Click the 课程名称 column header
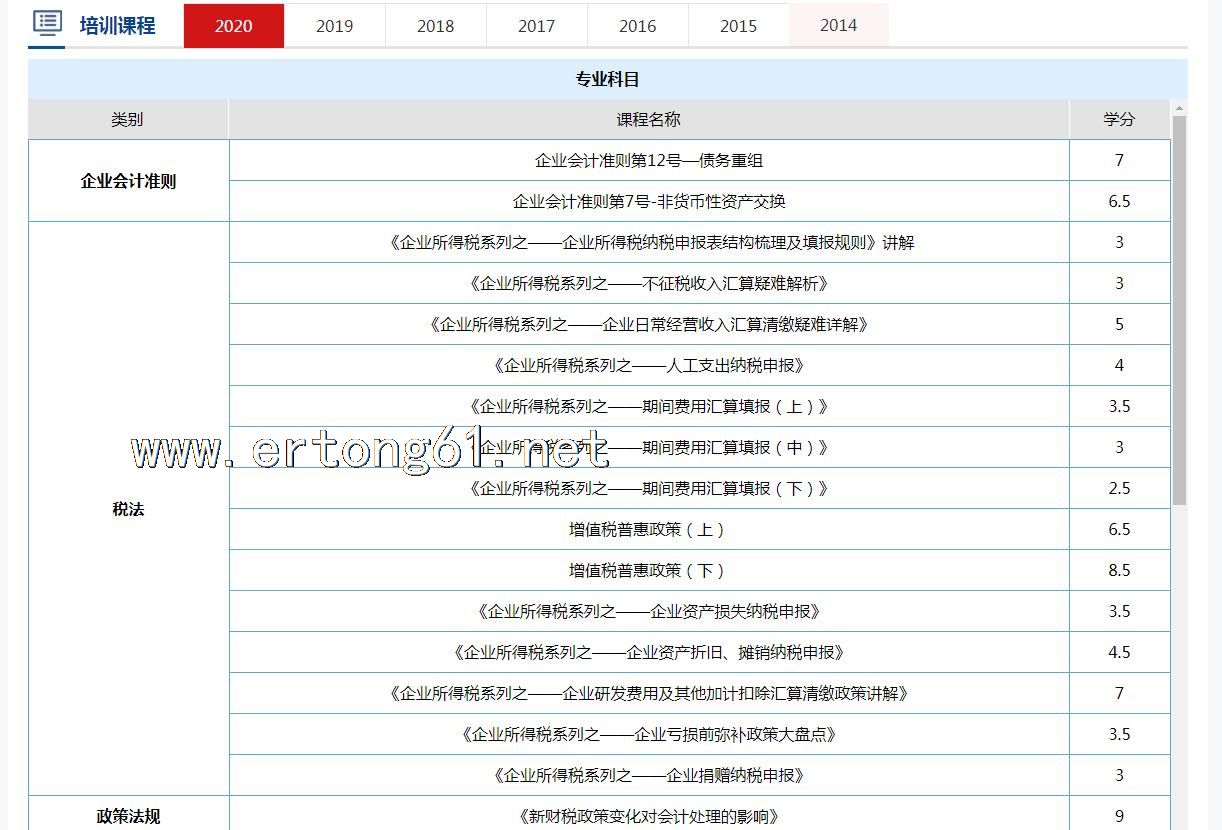This screenshot has height=830, width=1222. click(649, 119)
